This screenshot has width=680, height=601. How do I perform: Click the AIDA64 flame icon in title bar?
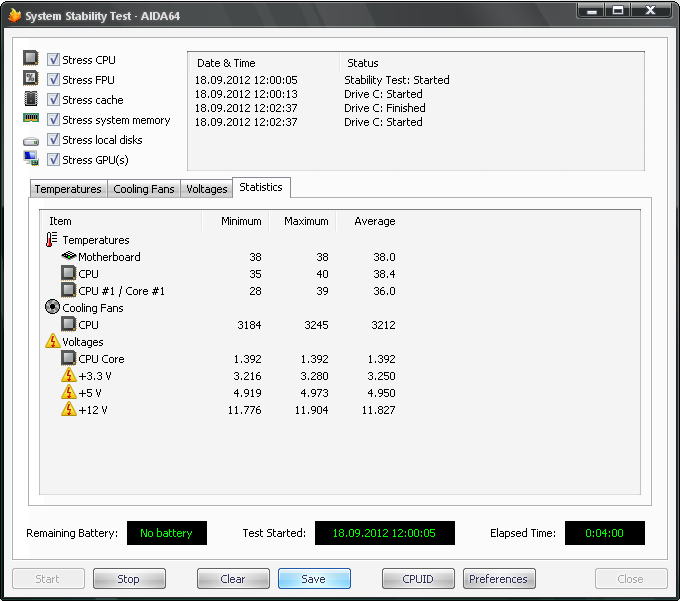(15, 16)
